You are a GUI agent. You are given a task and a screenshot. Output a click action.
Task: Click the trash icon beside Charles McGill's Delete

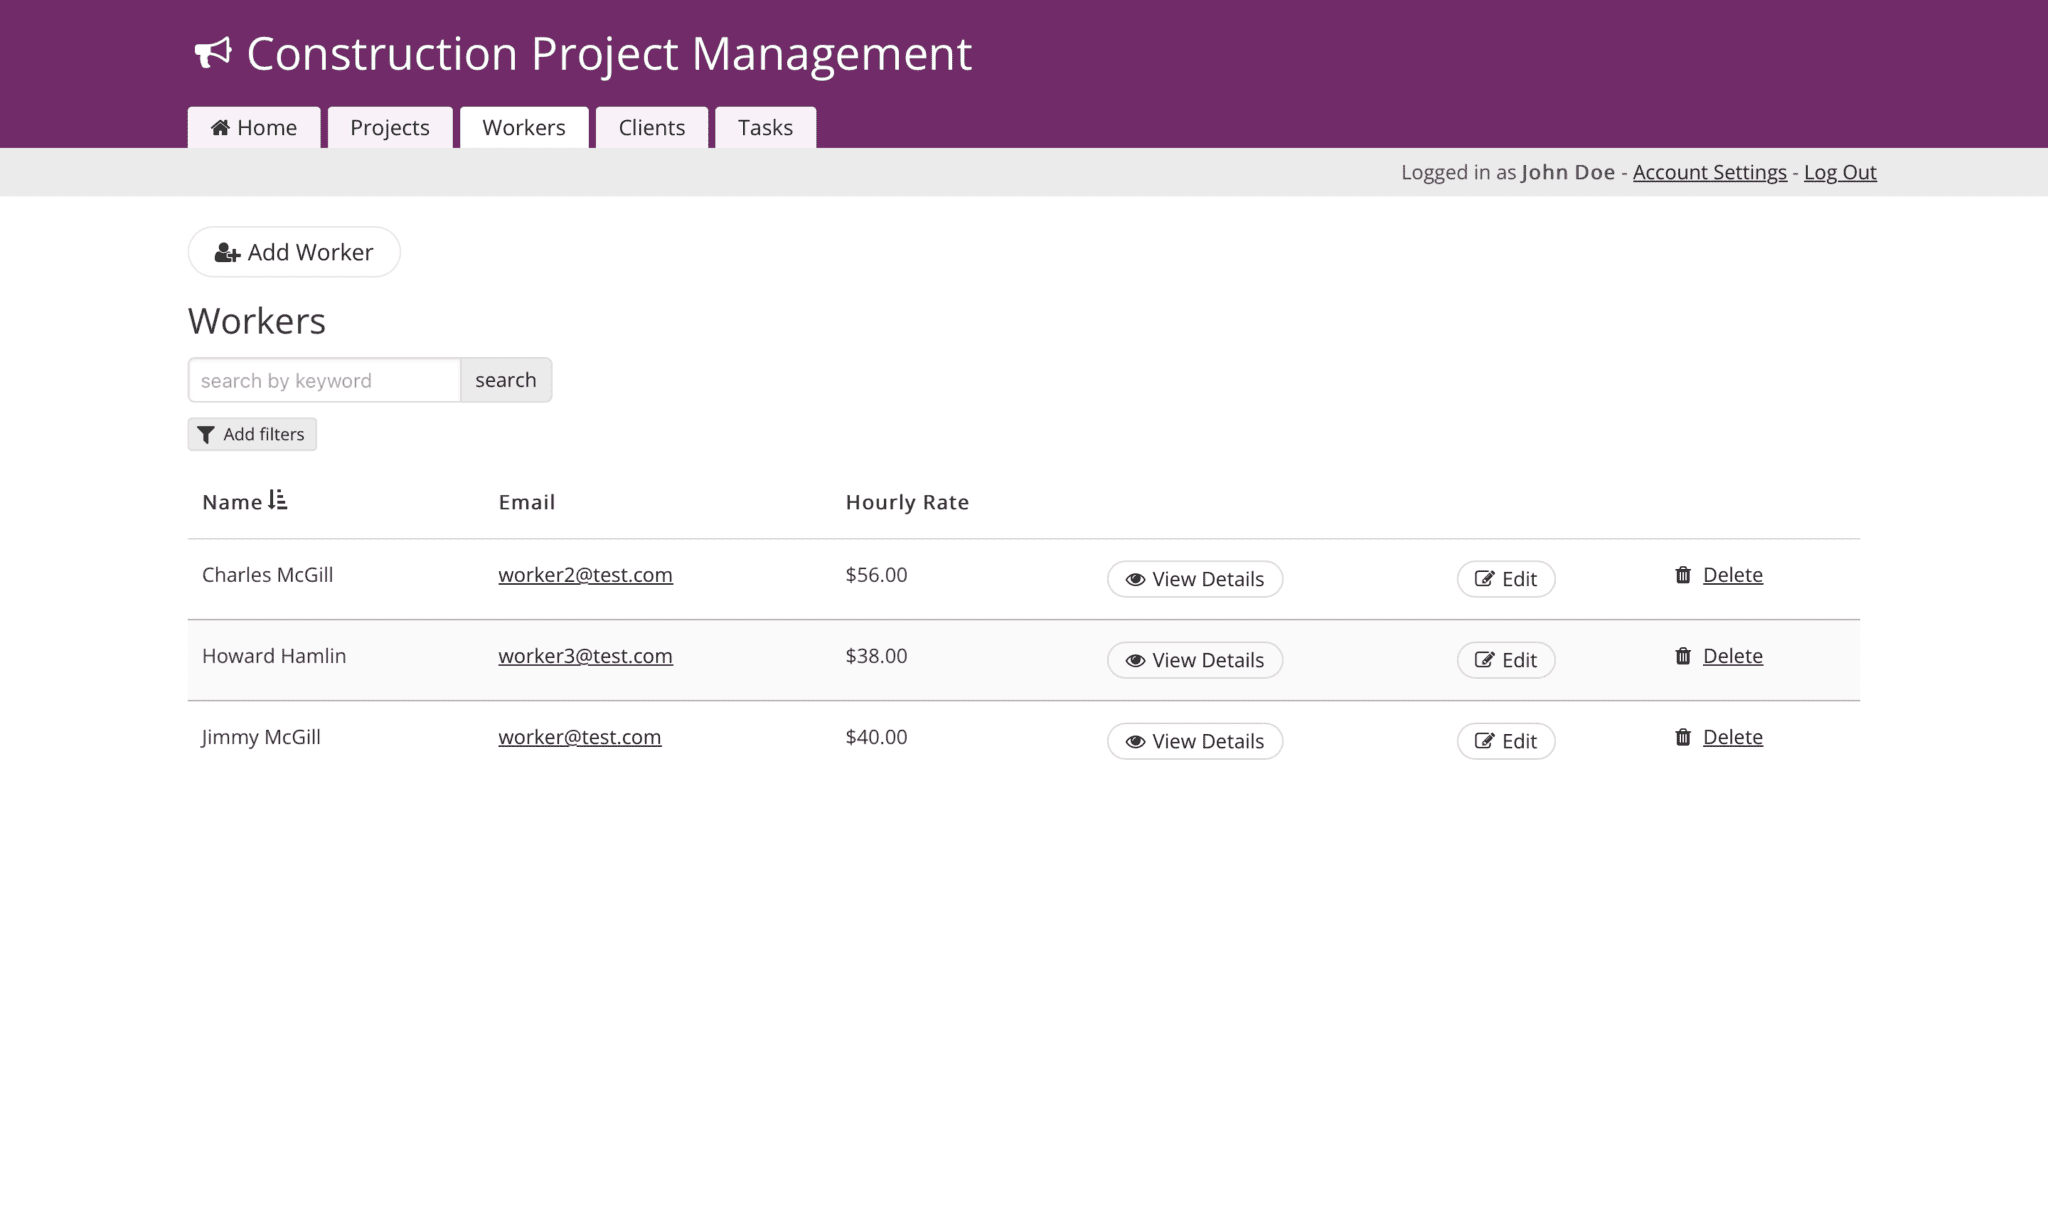point(1682,574)
